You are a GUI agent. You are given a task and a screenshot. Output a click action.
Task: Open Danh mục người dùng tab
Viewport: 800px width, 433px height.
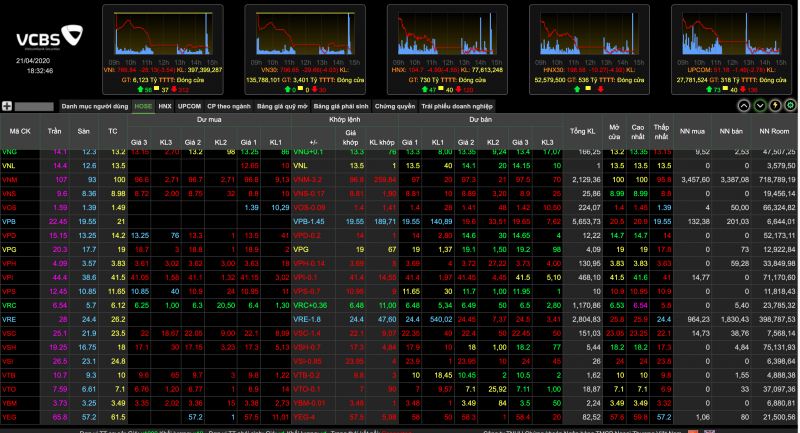[95, 106]
